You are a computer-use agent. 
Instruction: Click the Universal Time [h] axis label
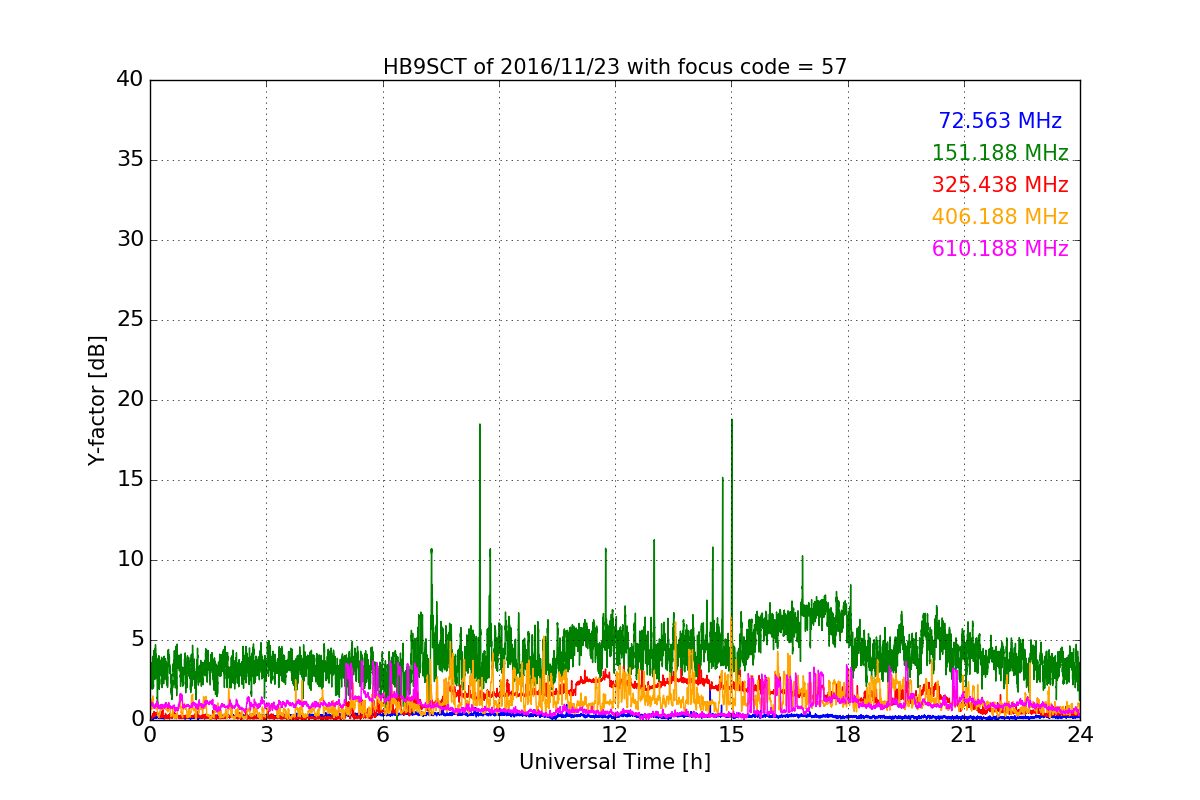[x=615, y=762]
